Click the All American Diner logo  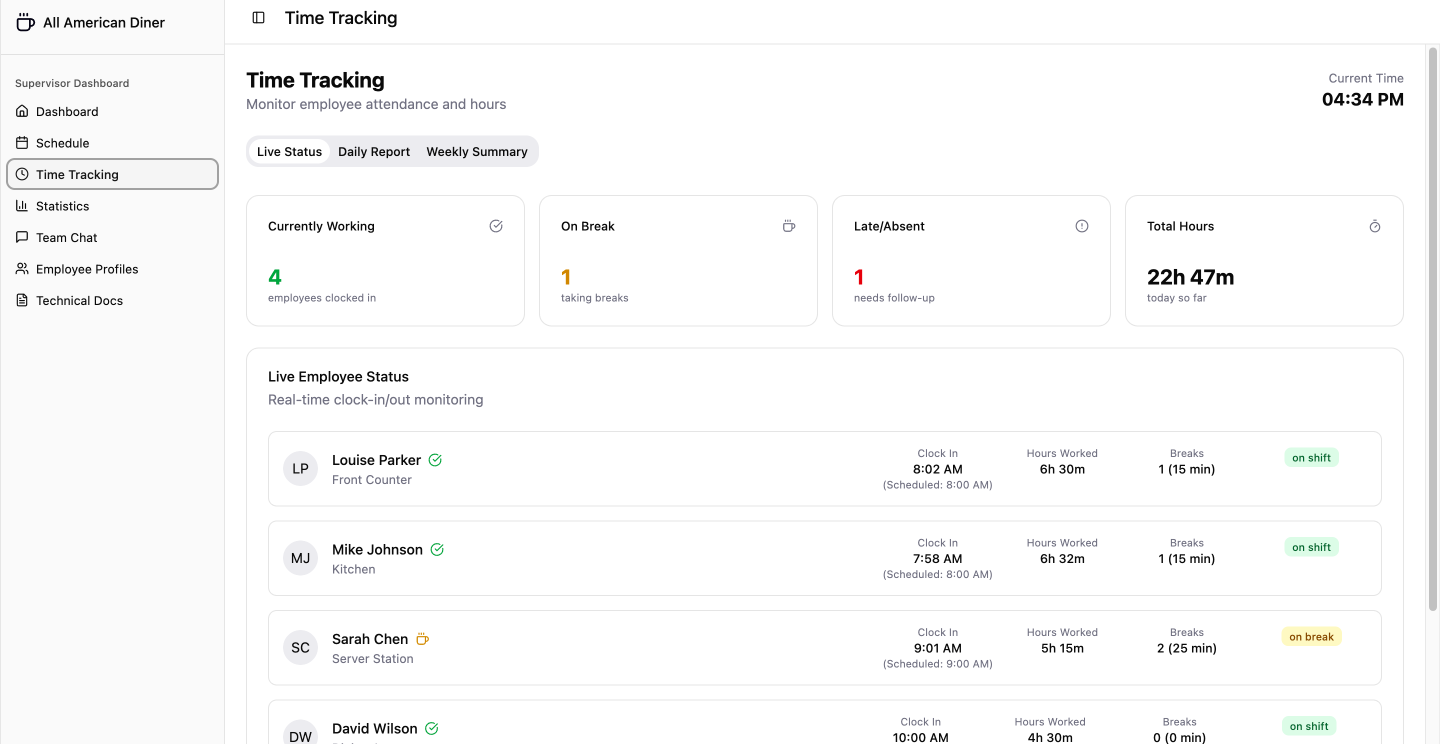(24, 20)
